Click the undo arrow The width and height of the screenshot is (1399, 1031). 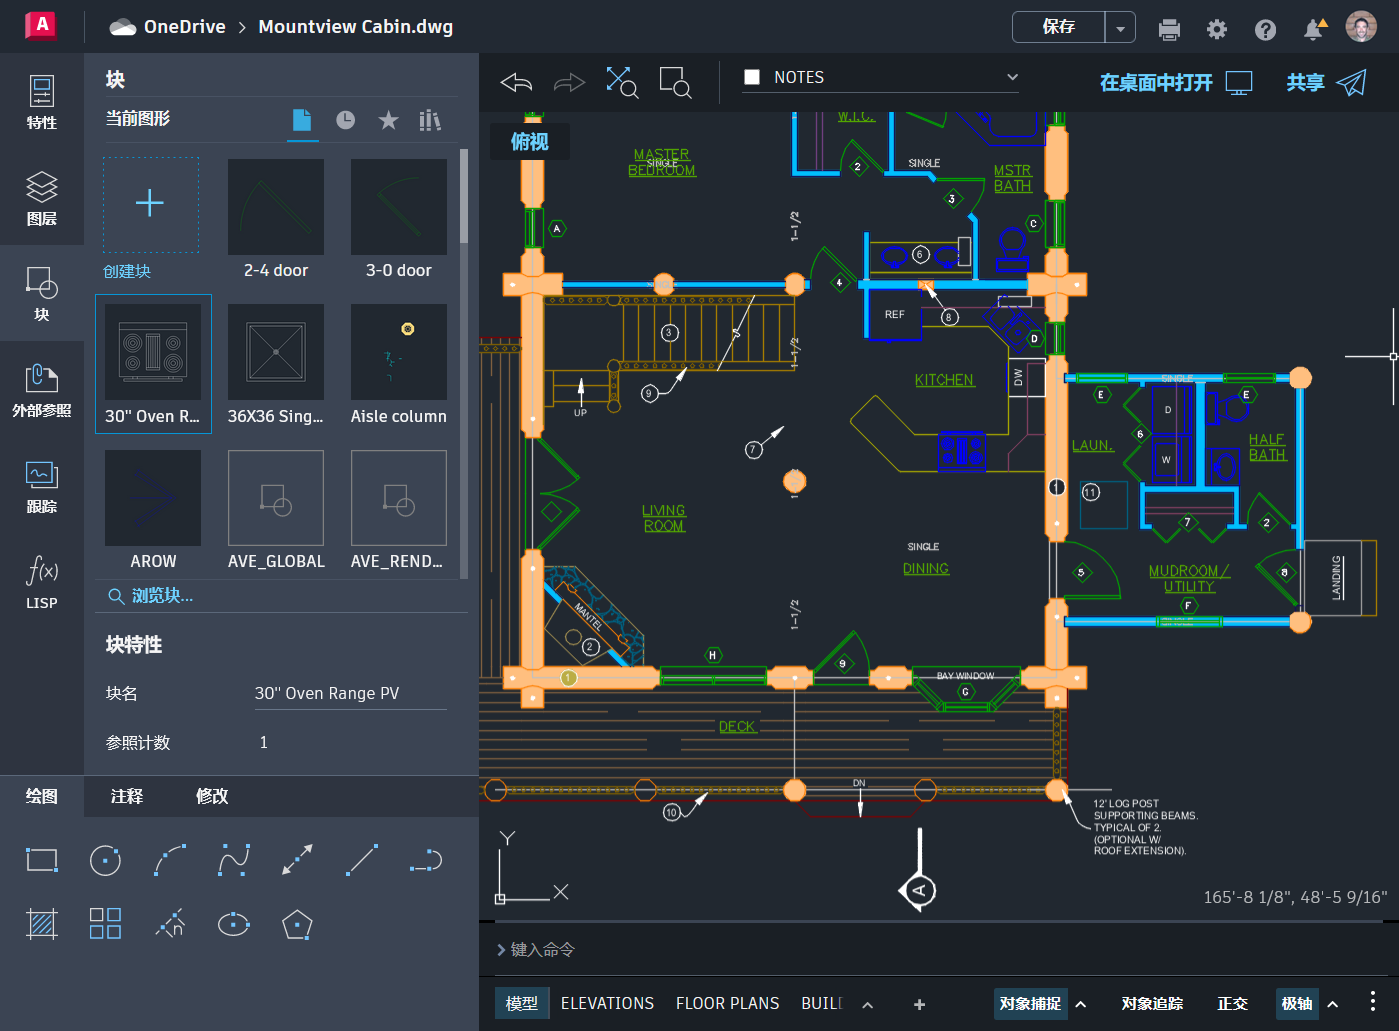point(516,82)
